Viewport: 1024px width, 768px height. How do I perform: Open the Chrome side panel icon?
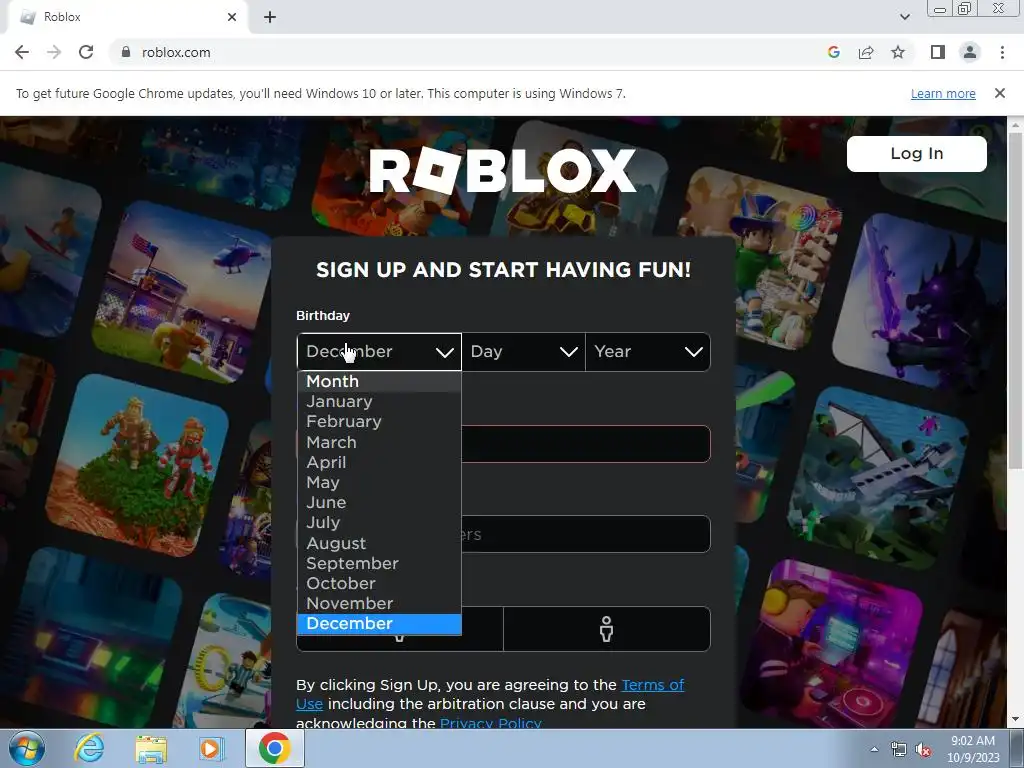coord(938,52)
